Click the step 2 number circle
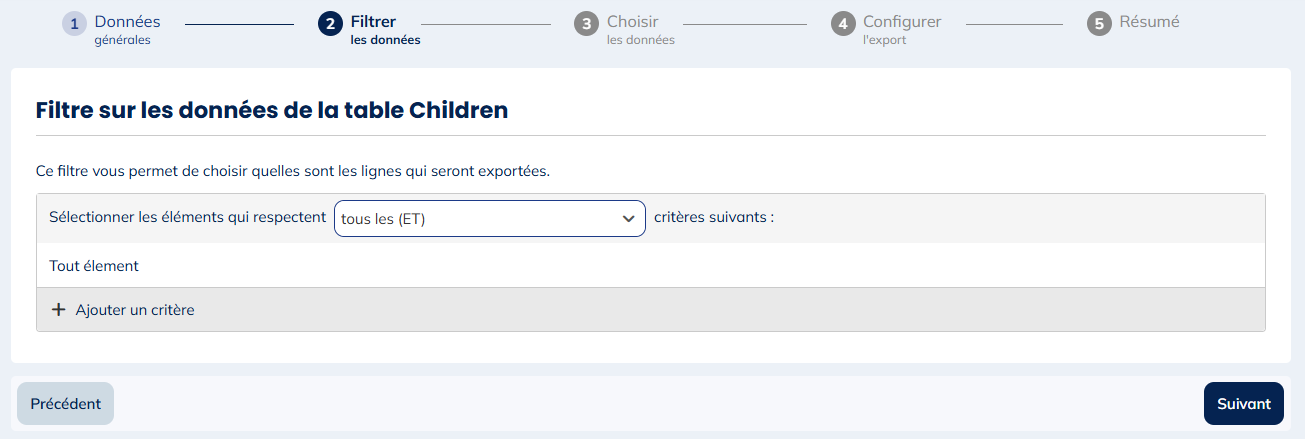1305x439 pixels. click(330, 24)
